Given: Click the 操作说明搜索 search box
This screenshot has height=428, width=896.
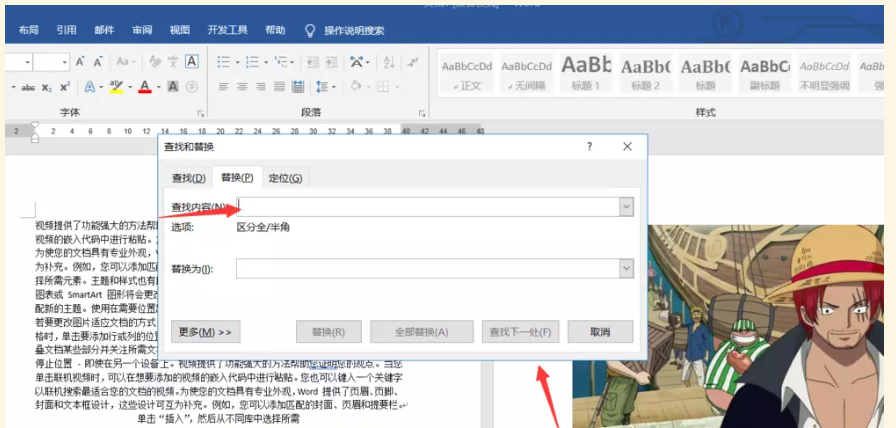Looking at the screenshot, I should tap(354, 30).
